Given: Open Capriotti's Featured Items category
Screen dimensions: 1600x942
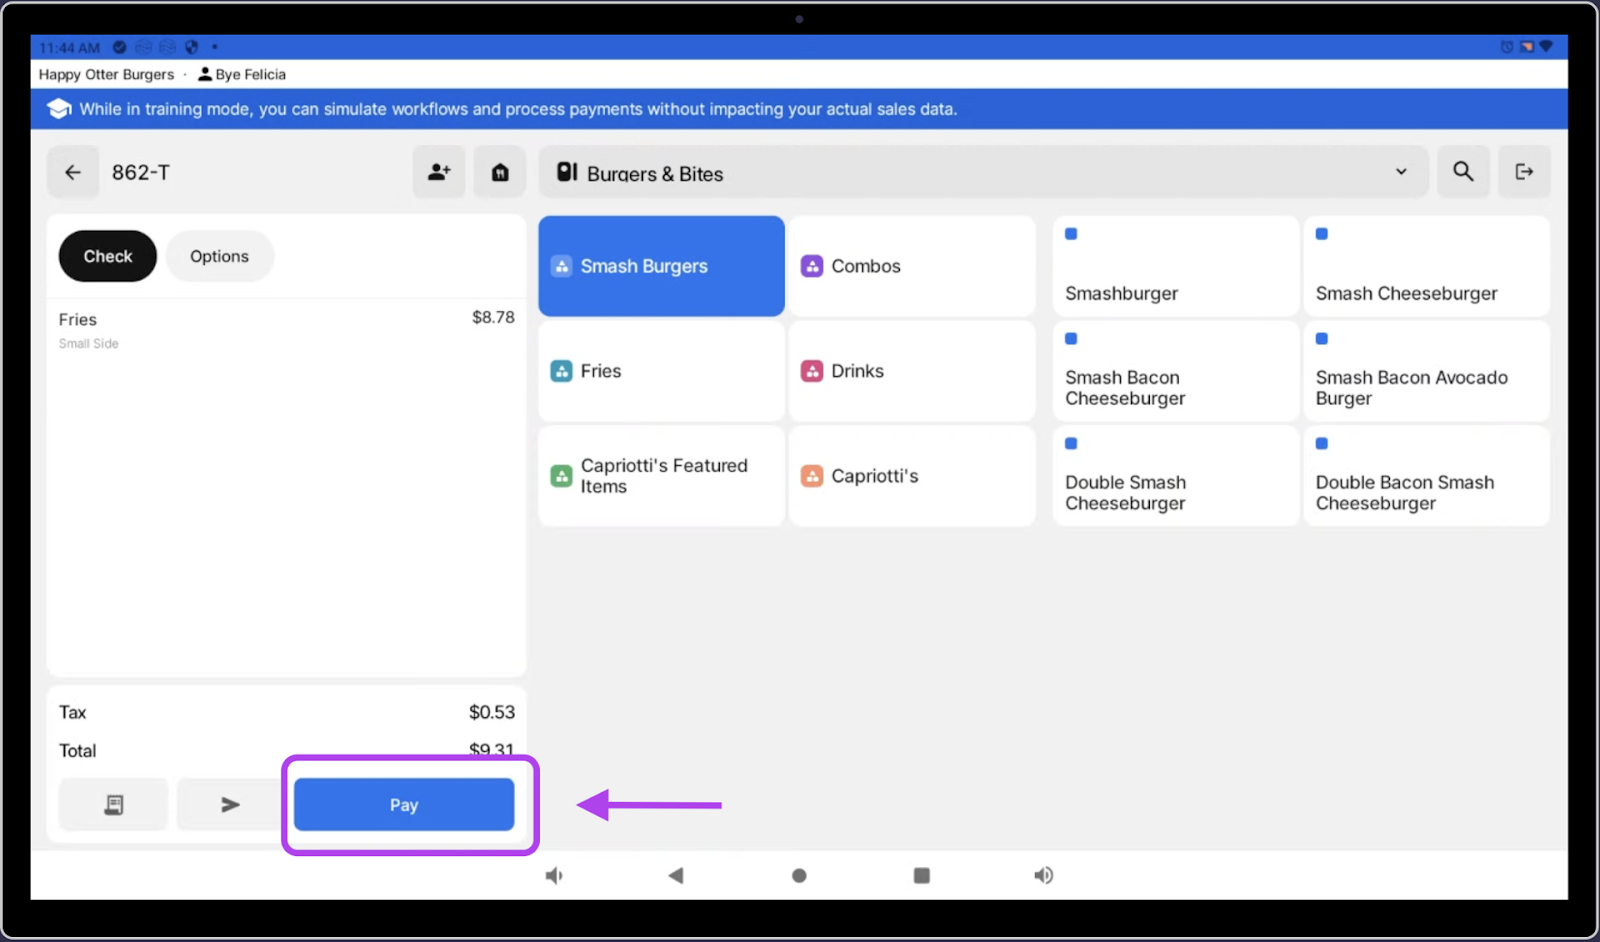Looking at the screenshot, I should (661, 476).
